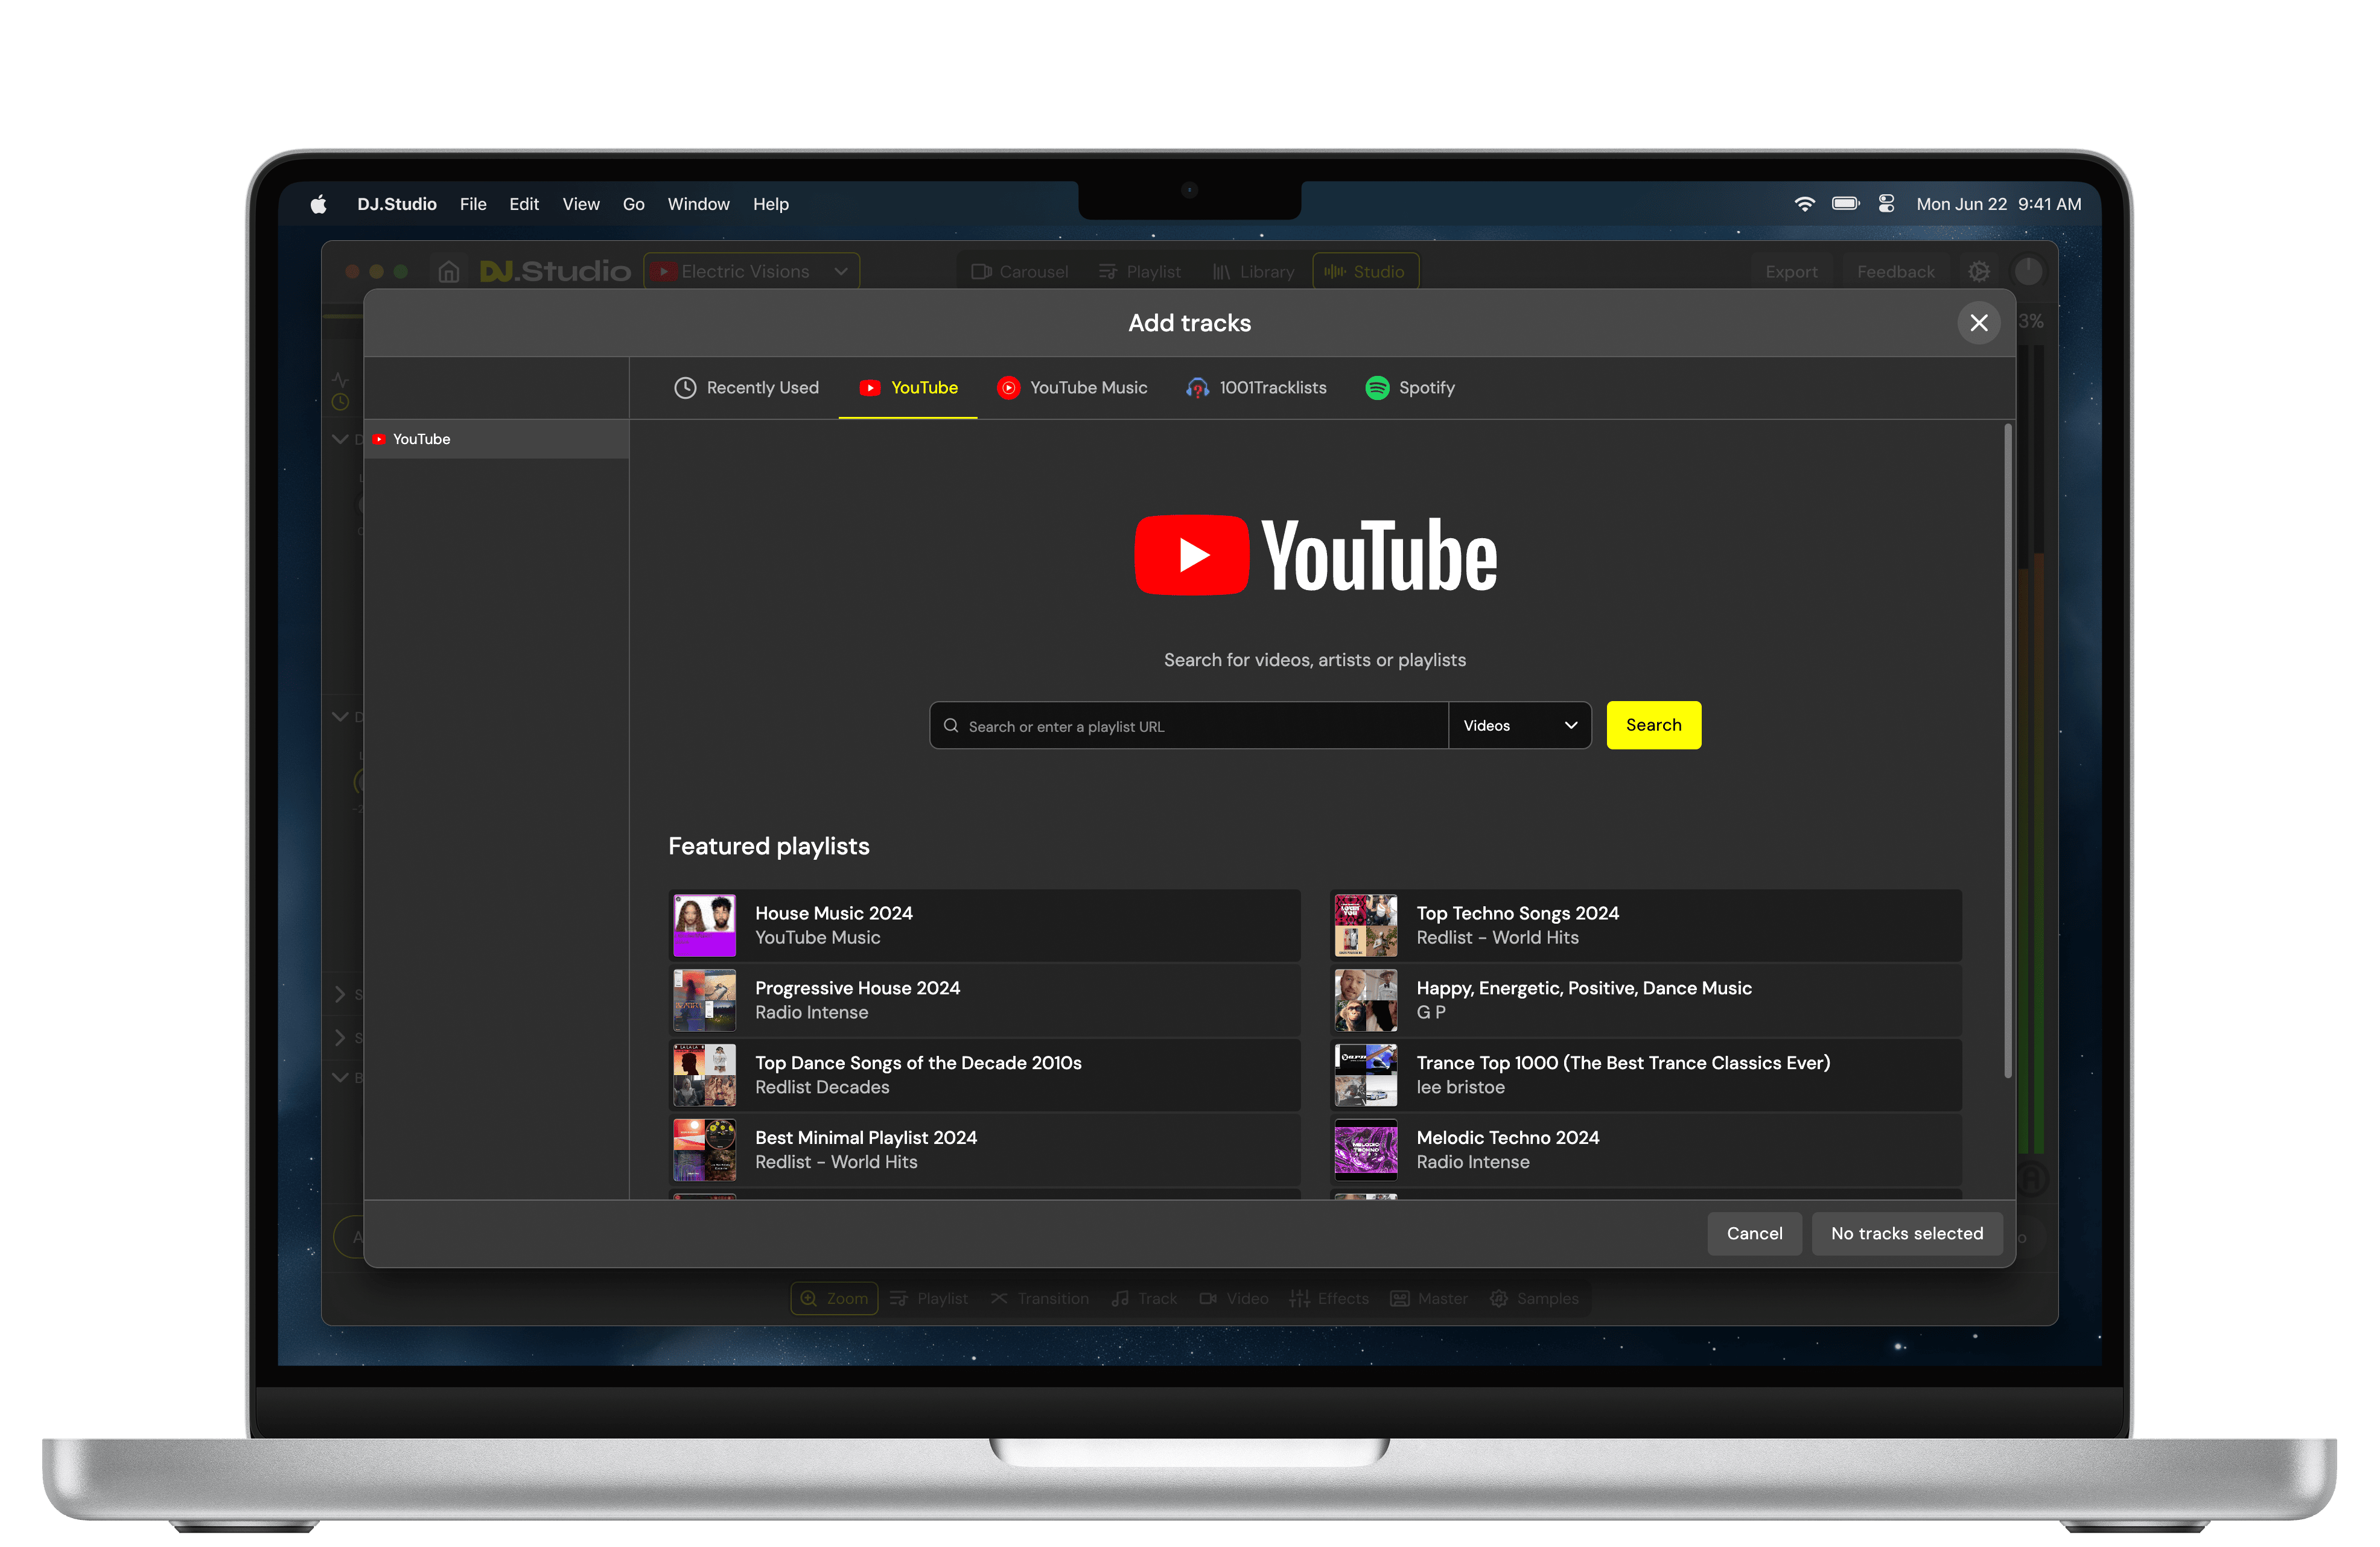The height and width of the screenshot is (1547, 2380).
Task: Click the Melodic Techno 2024 thumbnail
Action: point(1366,1150)
